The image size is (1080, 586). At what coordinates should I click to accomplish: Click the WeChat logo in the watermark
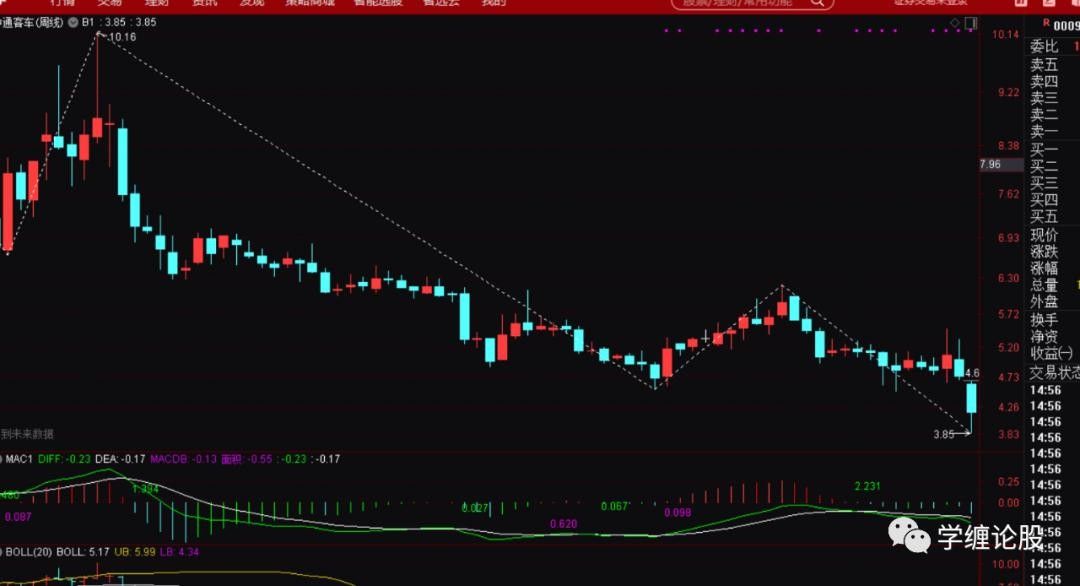(909, 538)
